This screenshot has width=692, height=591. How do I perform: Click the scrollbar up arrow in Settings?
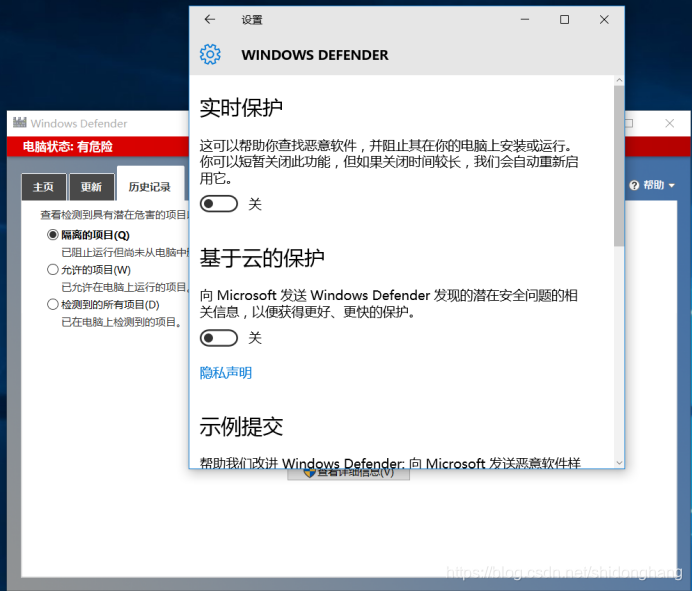point(619,80)
